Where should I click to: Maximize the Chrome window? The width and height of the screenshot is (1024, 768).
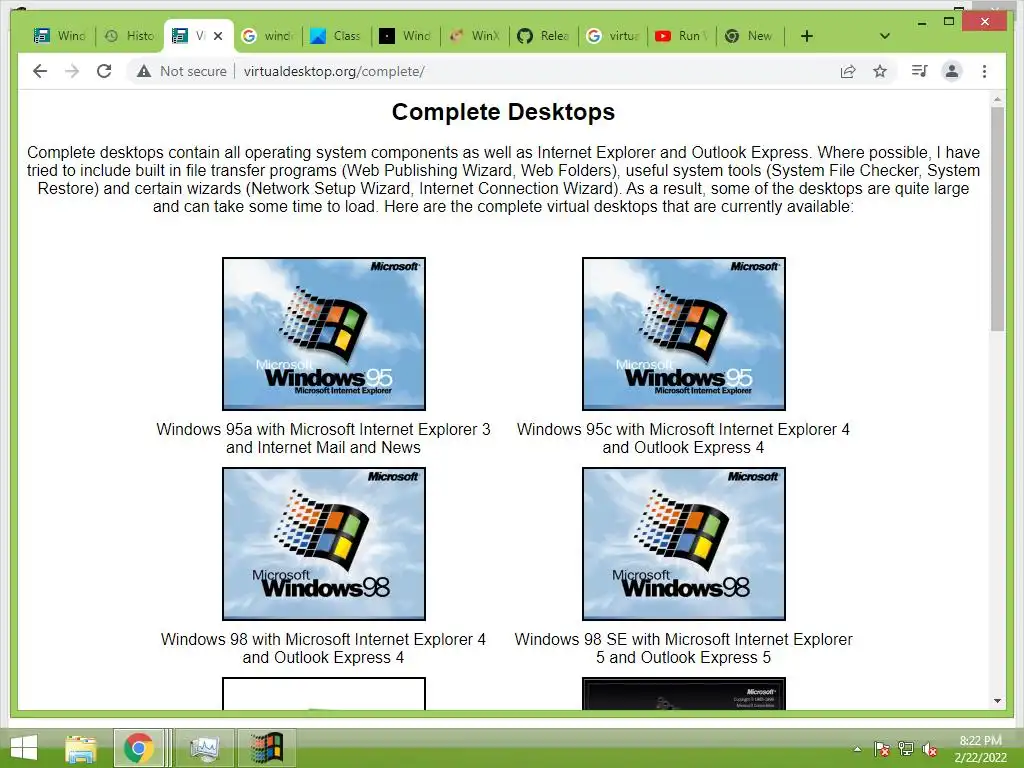(949, 22)
